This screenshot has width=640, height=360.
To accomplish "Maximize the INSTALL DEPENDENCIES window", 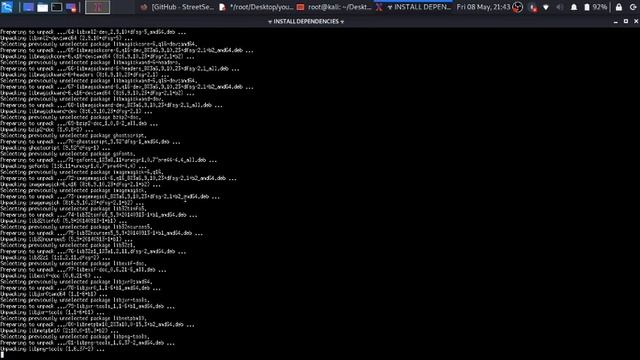I will click(x=626, y=21).
